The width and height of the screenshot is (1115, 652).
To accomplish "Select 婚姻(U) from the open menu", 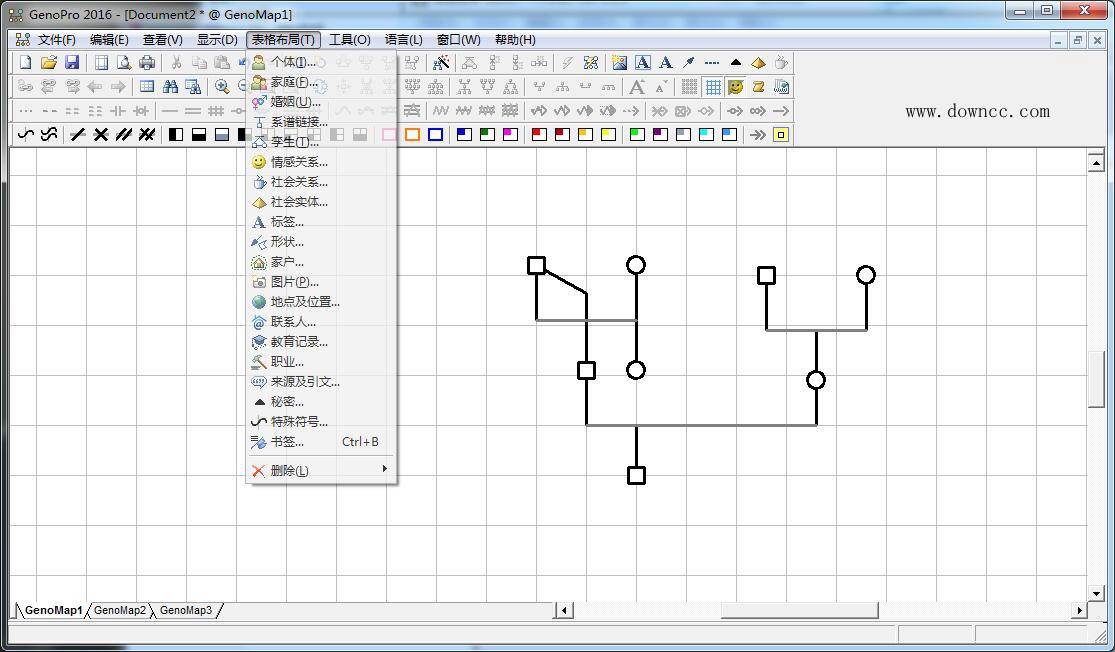I will click(x=290, y=101).
